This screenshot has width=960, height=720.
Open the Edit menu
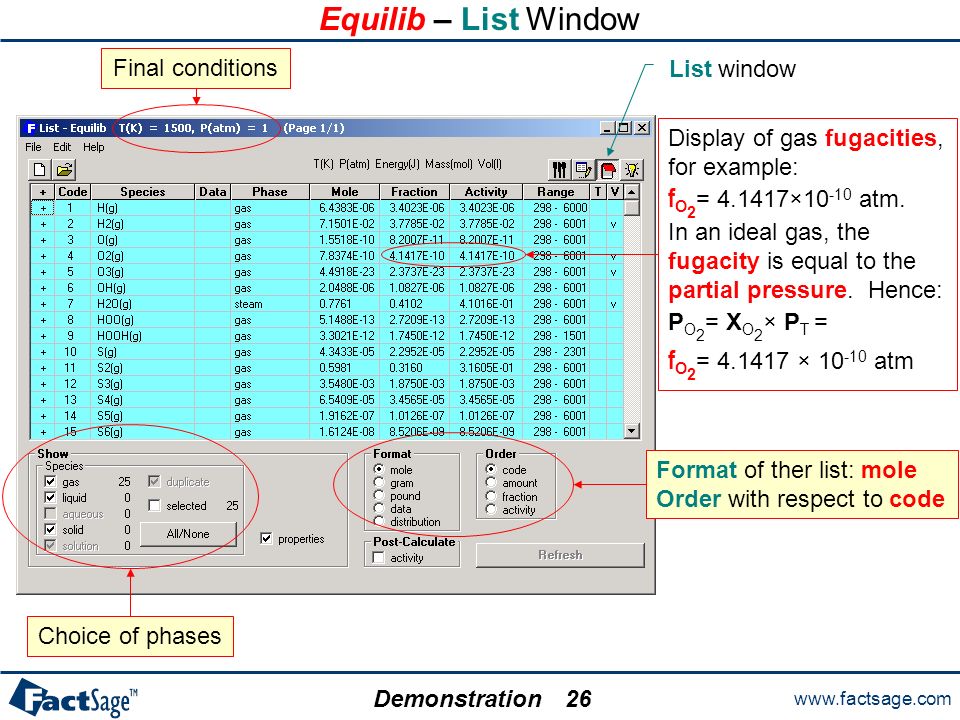[x=62, y=147]
